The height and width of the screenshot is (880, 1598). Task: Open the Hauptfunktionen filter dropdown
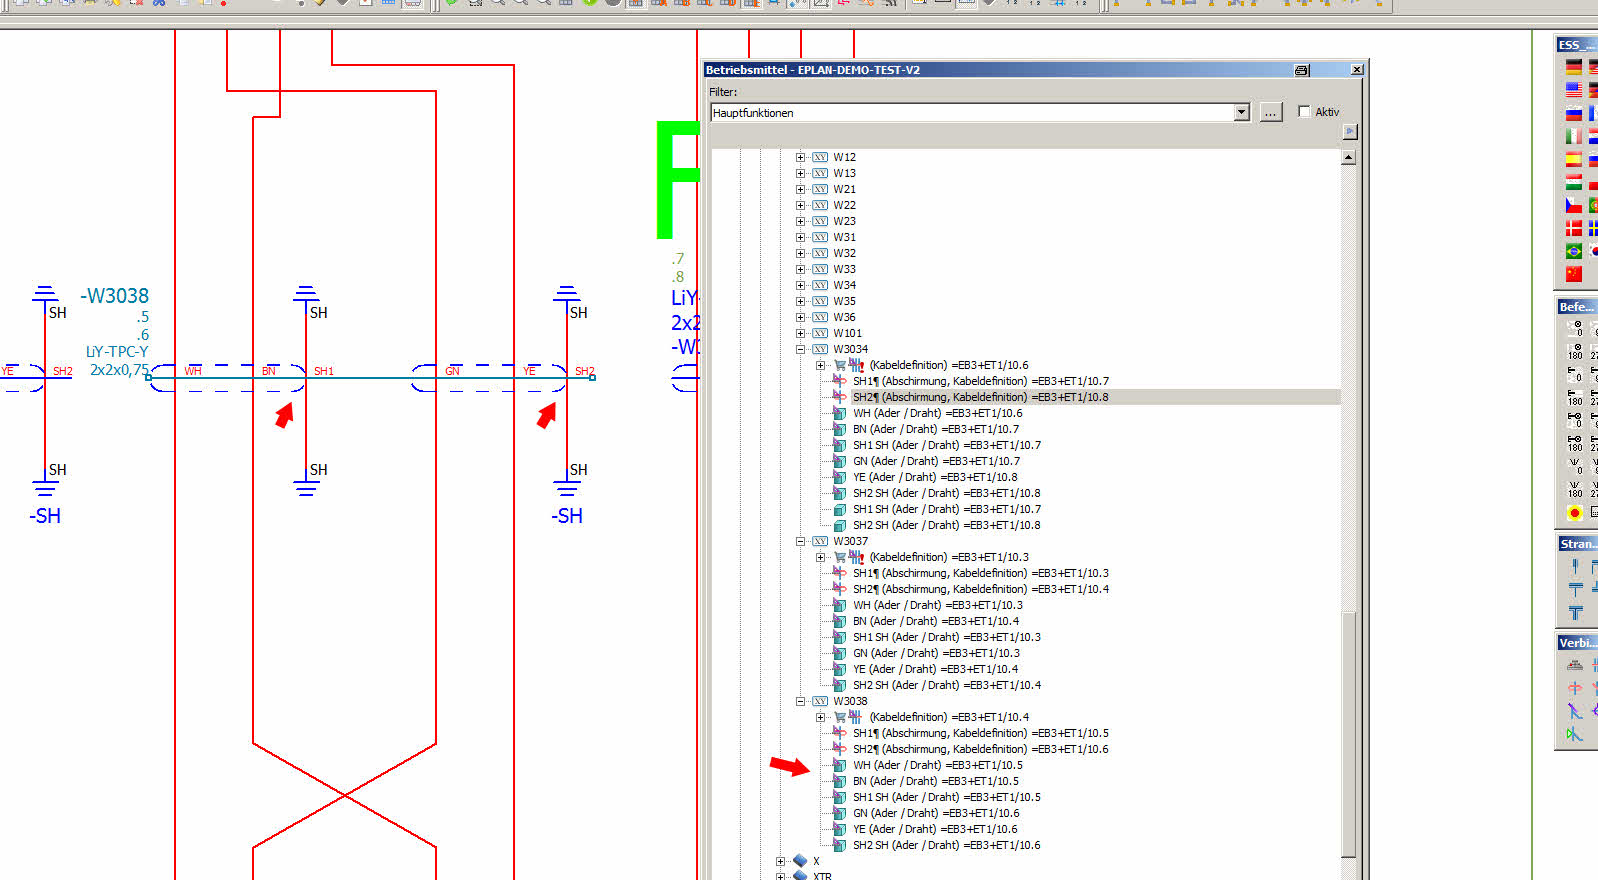point(1241,113)
